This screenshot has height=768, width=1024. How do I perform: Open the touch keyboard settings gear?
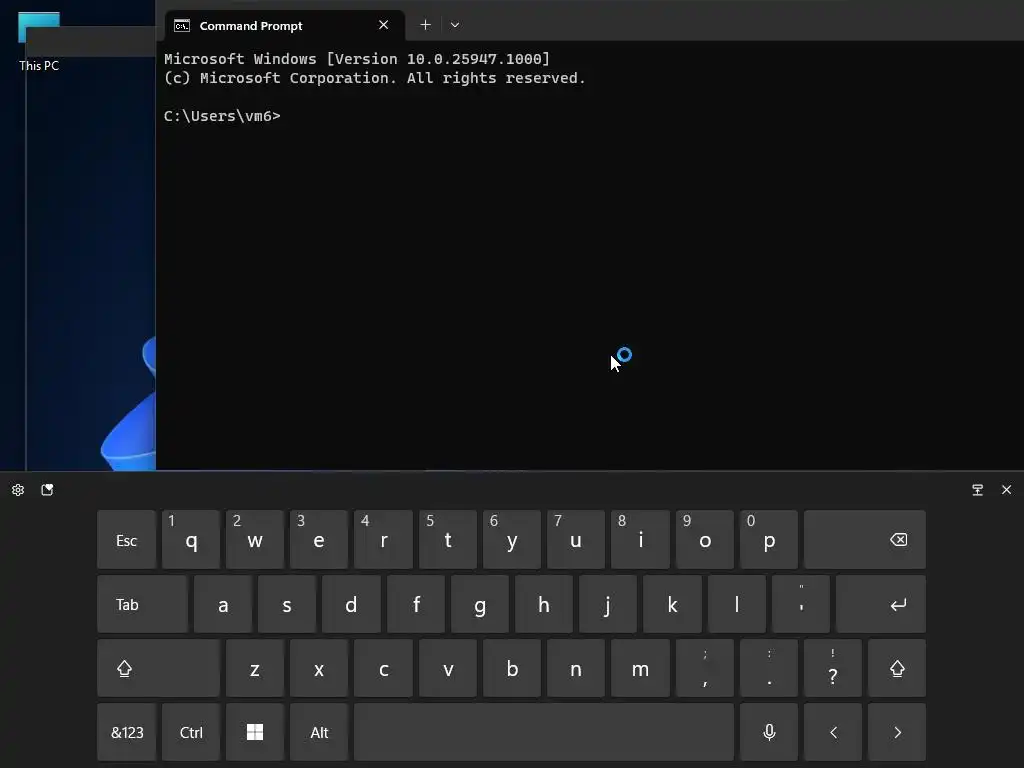18,490
